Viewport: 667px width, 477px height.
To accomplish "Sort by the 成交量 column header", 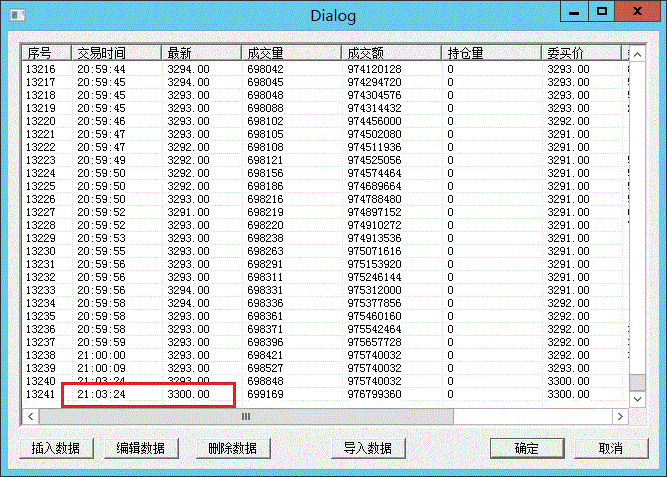I will click(x=290, y=52).
